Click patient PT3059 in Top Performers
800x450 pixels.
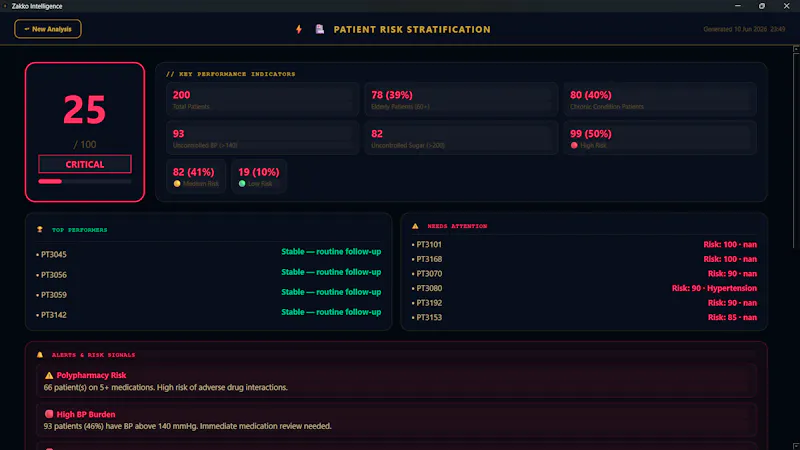click(52, 294)
